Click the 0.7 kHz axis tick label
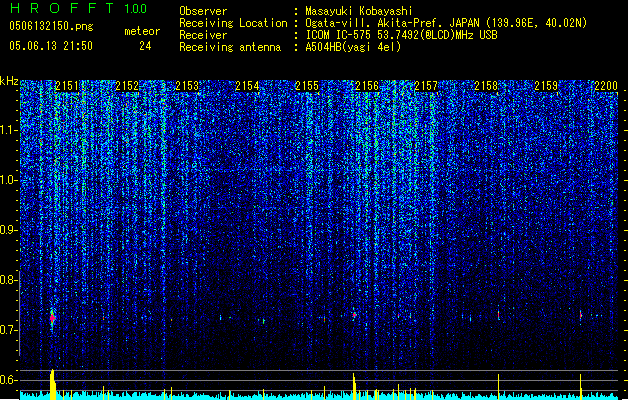This screenshot has width=629, height=400. click(9, 330)
